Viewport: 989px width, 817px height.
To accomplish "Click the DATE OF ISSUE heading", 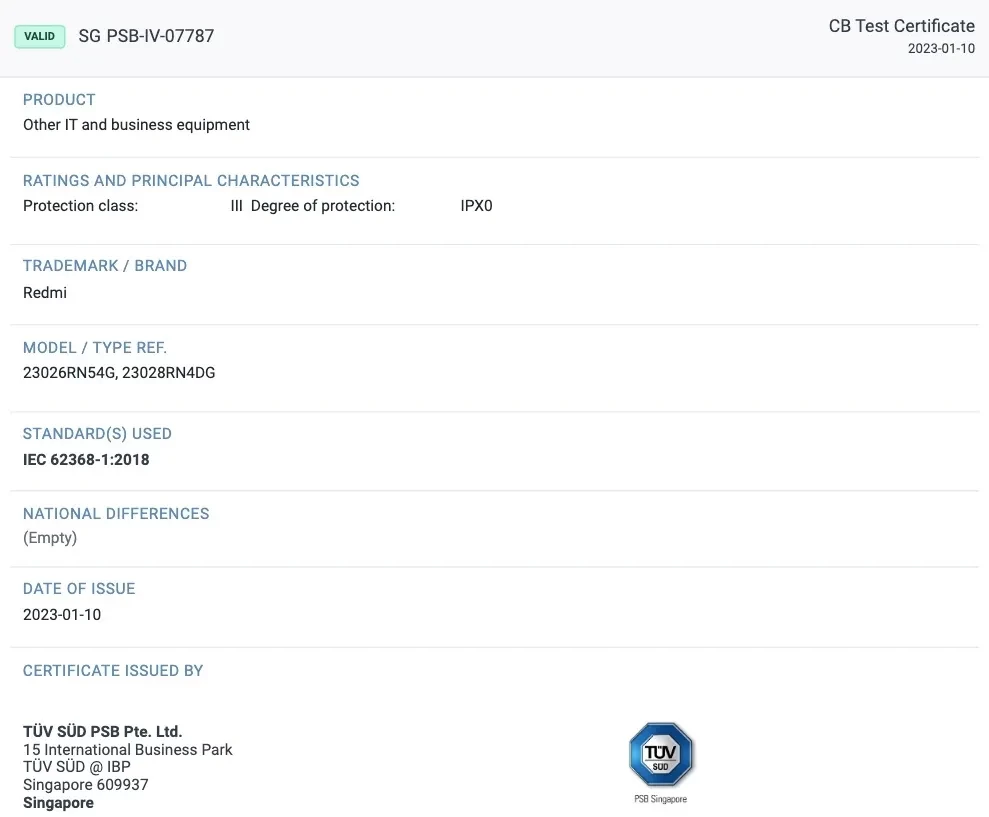I will [x=79, y=589].
